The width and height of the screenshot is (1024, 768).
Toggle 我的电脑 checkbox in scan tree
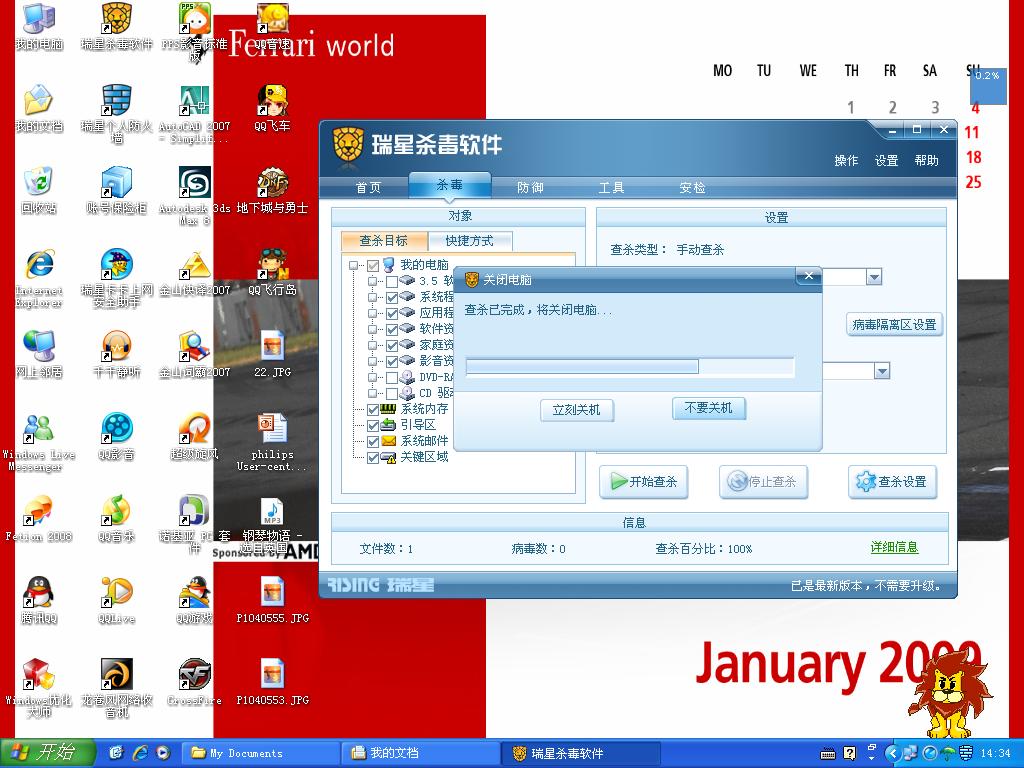tap(373, 265)
